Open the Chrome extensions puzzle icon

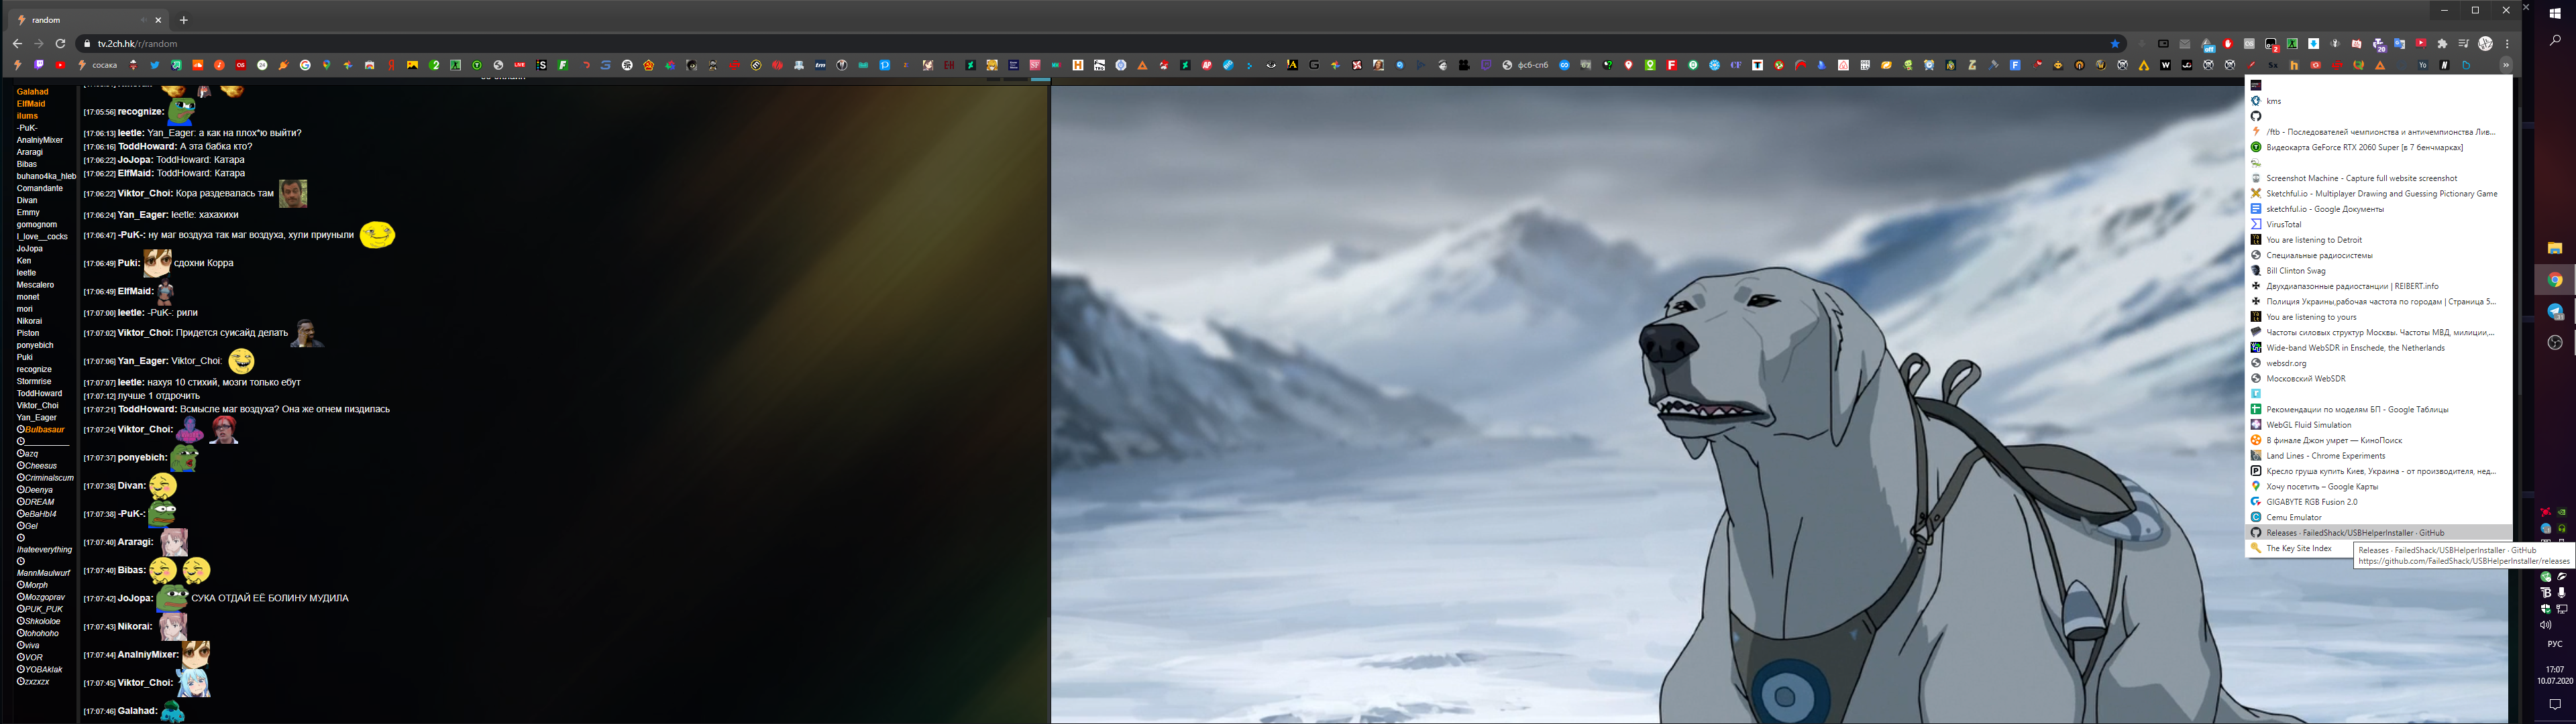[2442, 44]
